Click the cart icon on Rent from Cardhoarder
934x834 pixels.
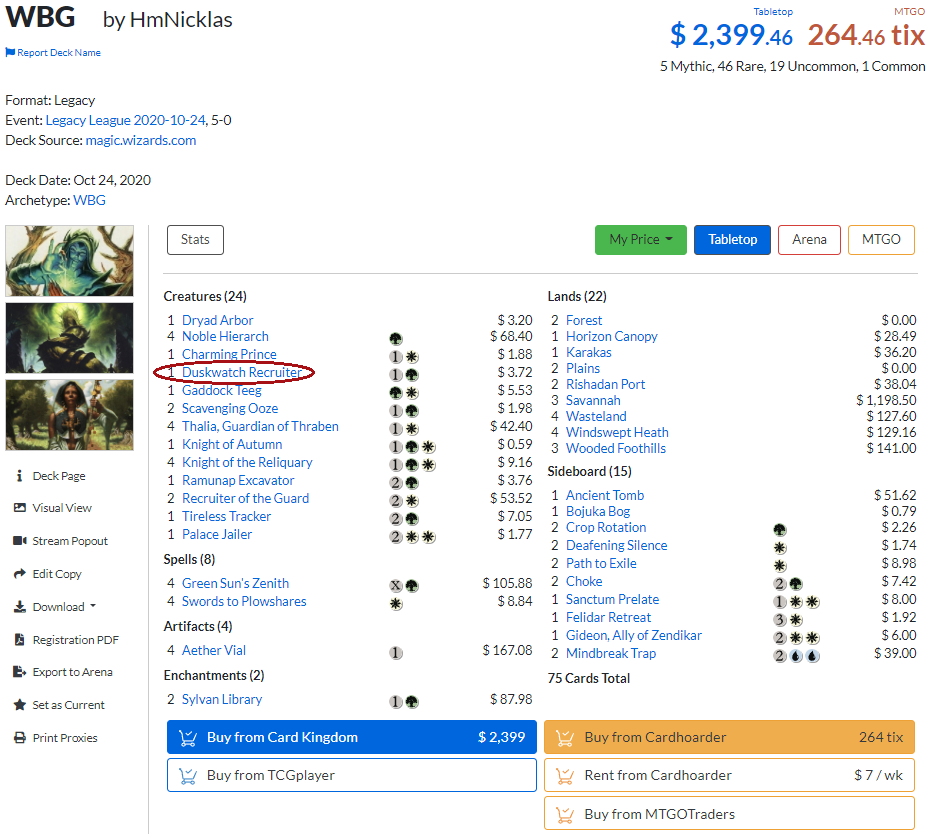pos(565,776)
